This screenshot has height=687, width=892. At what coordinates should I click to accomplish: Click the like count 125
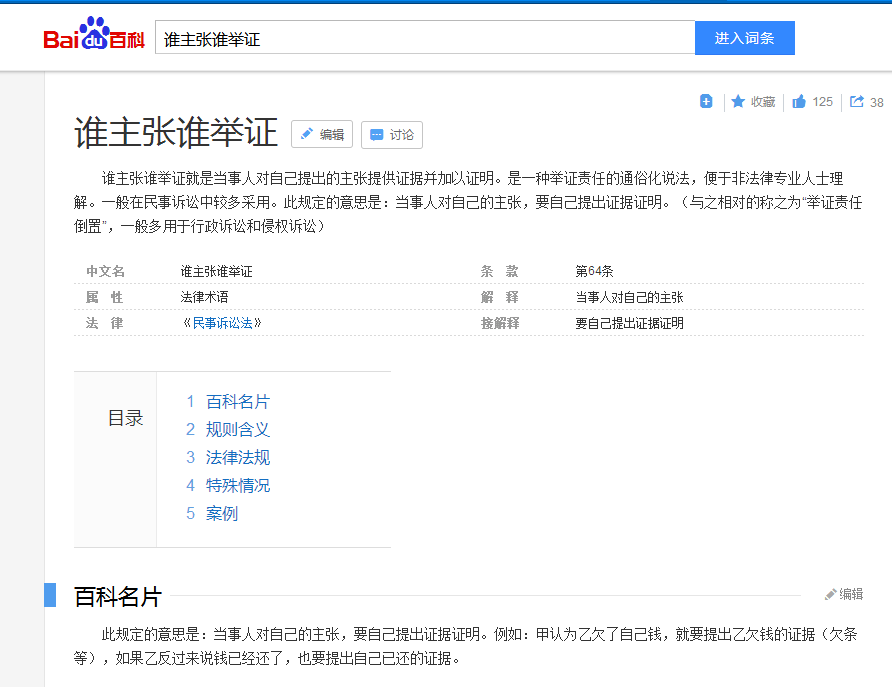822,101
